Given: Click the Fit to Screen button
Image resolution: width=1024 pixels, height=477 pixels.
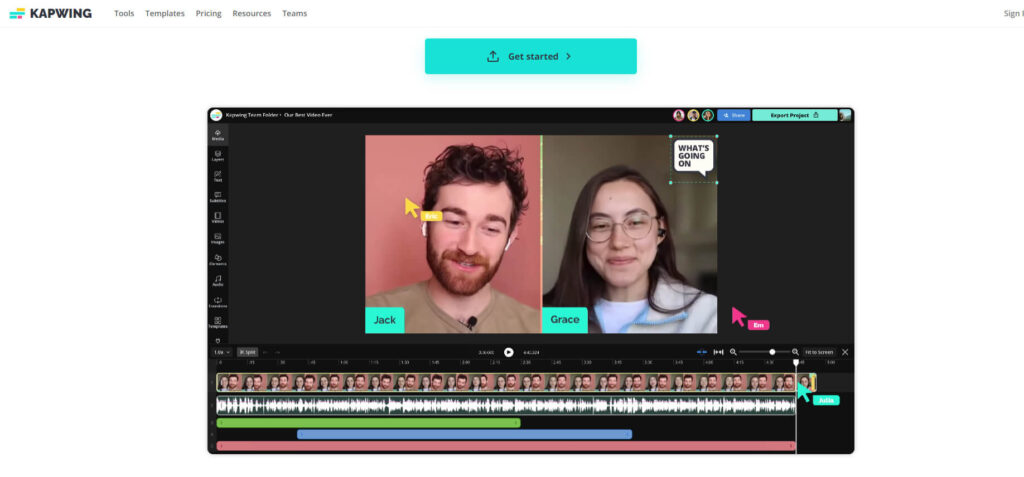Looking at the screenshot, I should (819, 352).
